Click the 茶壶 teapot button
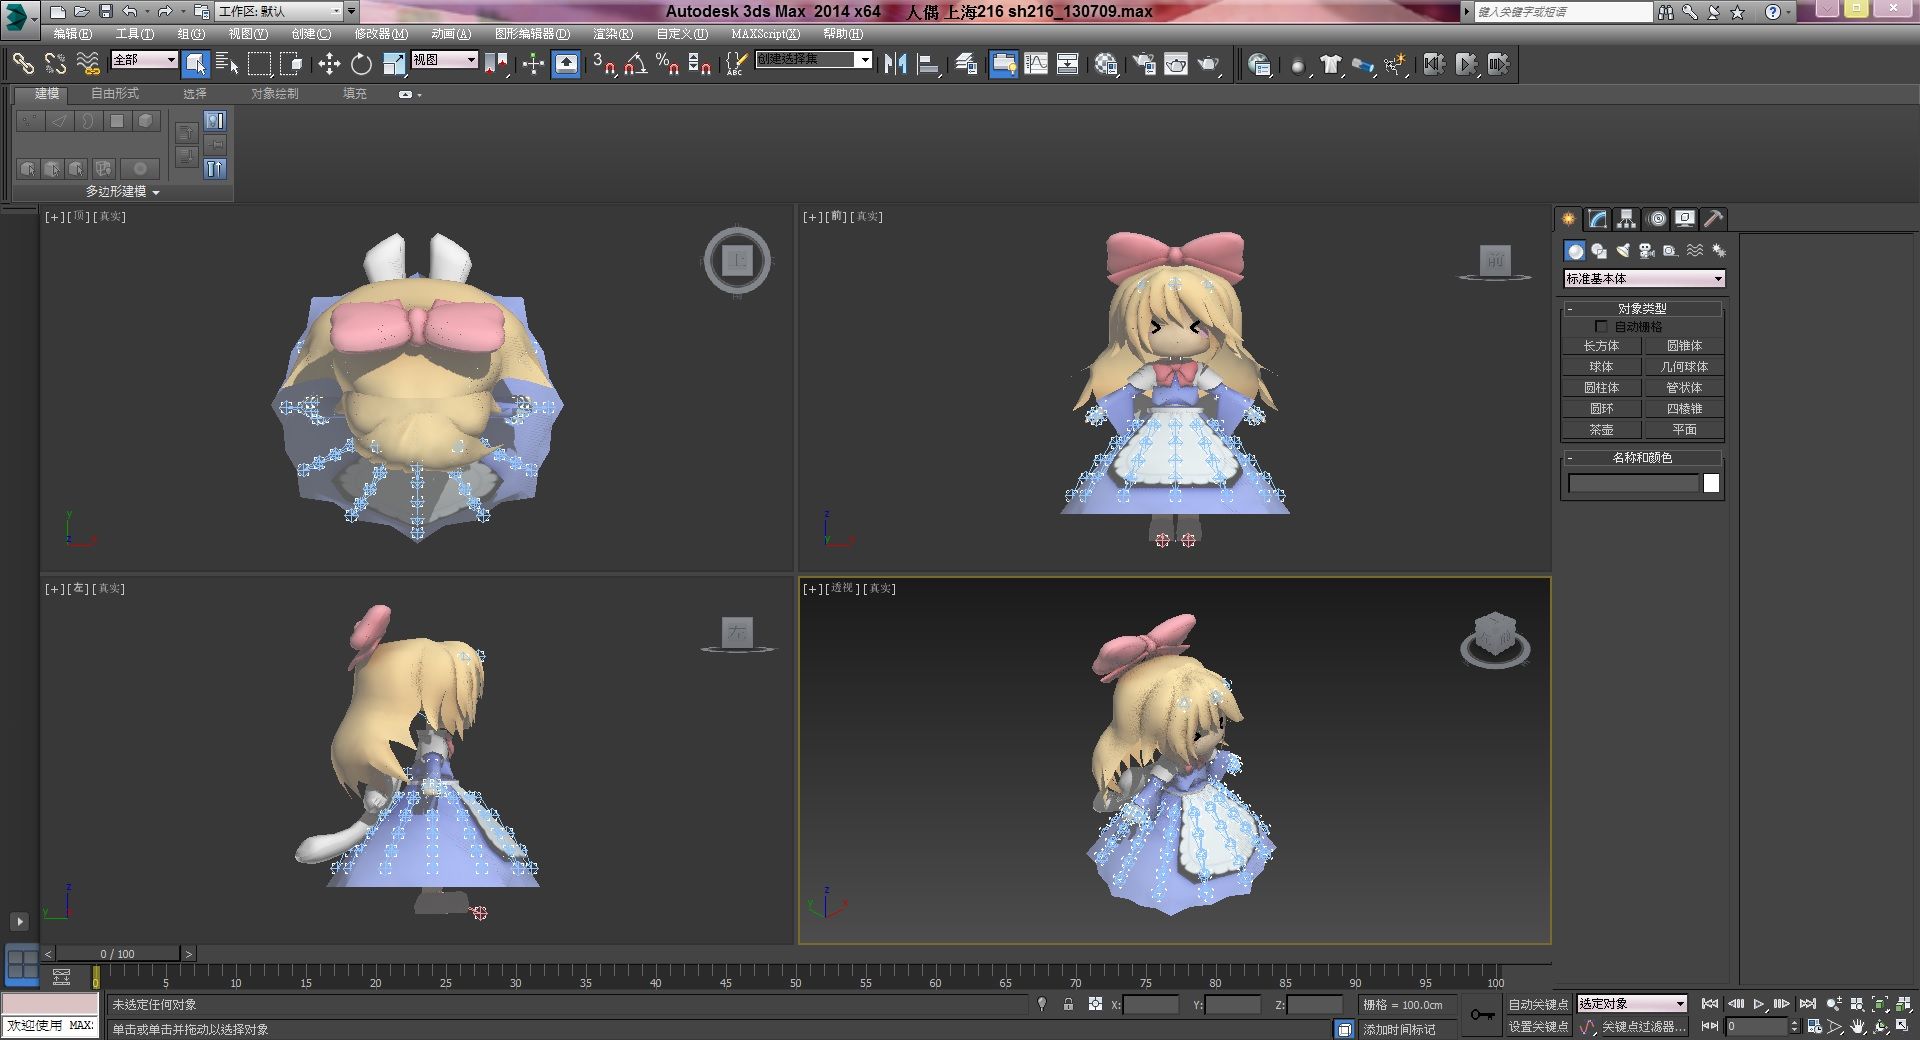The width and height of the screenshot is (1920, 1040). [x=1601, y=430]
